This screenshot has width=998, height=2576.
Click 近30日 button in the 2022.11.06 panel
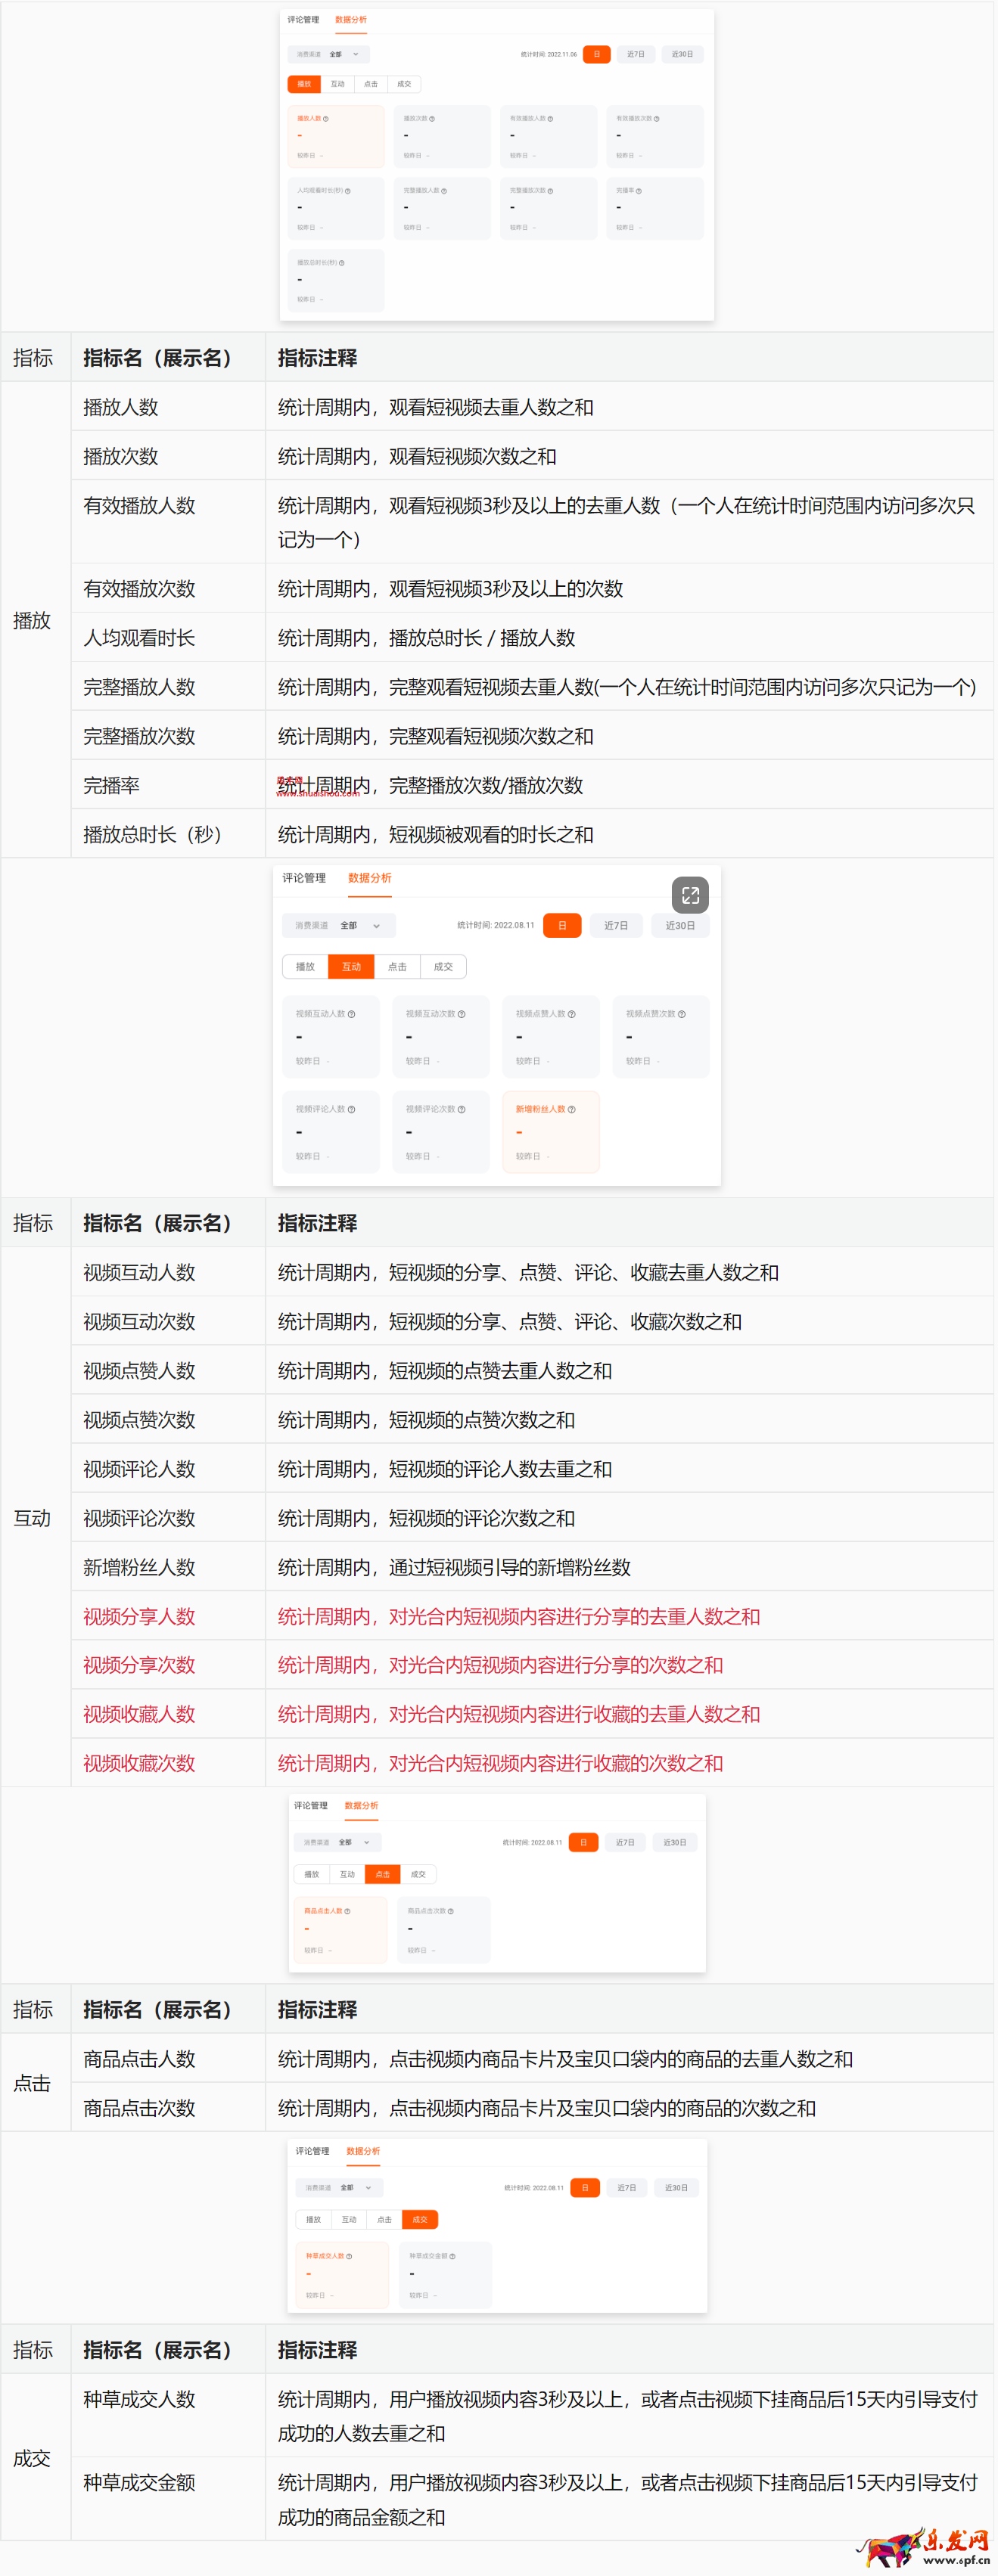click(x=682, y=54)
